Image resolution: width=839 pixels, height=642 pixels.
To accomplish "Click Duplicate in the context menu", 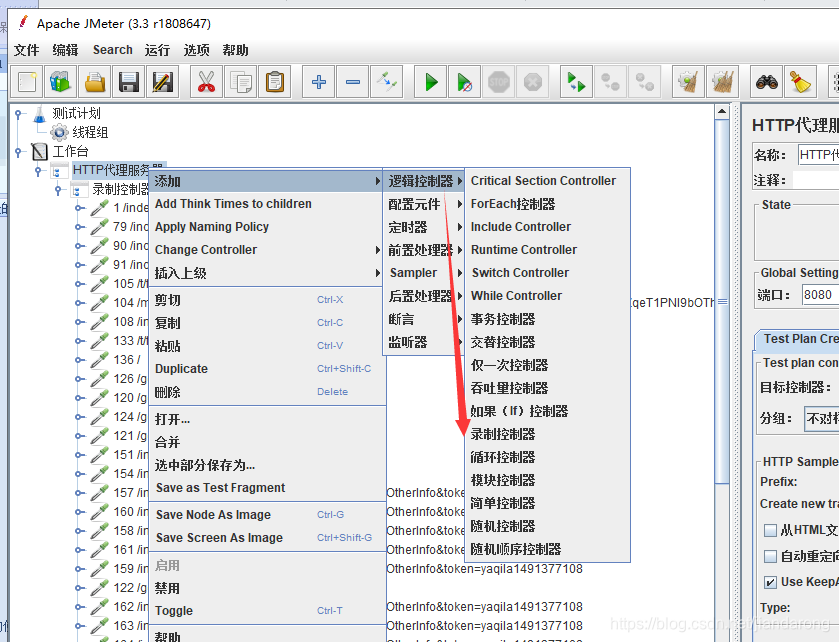I will (x=266, y=369).
